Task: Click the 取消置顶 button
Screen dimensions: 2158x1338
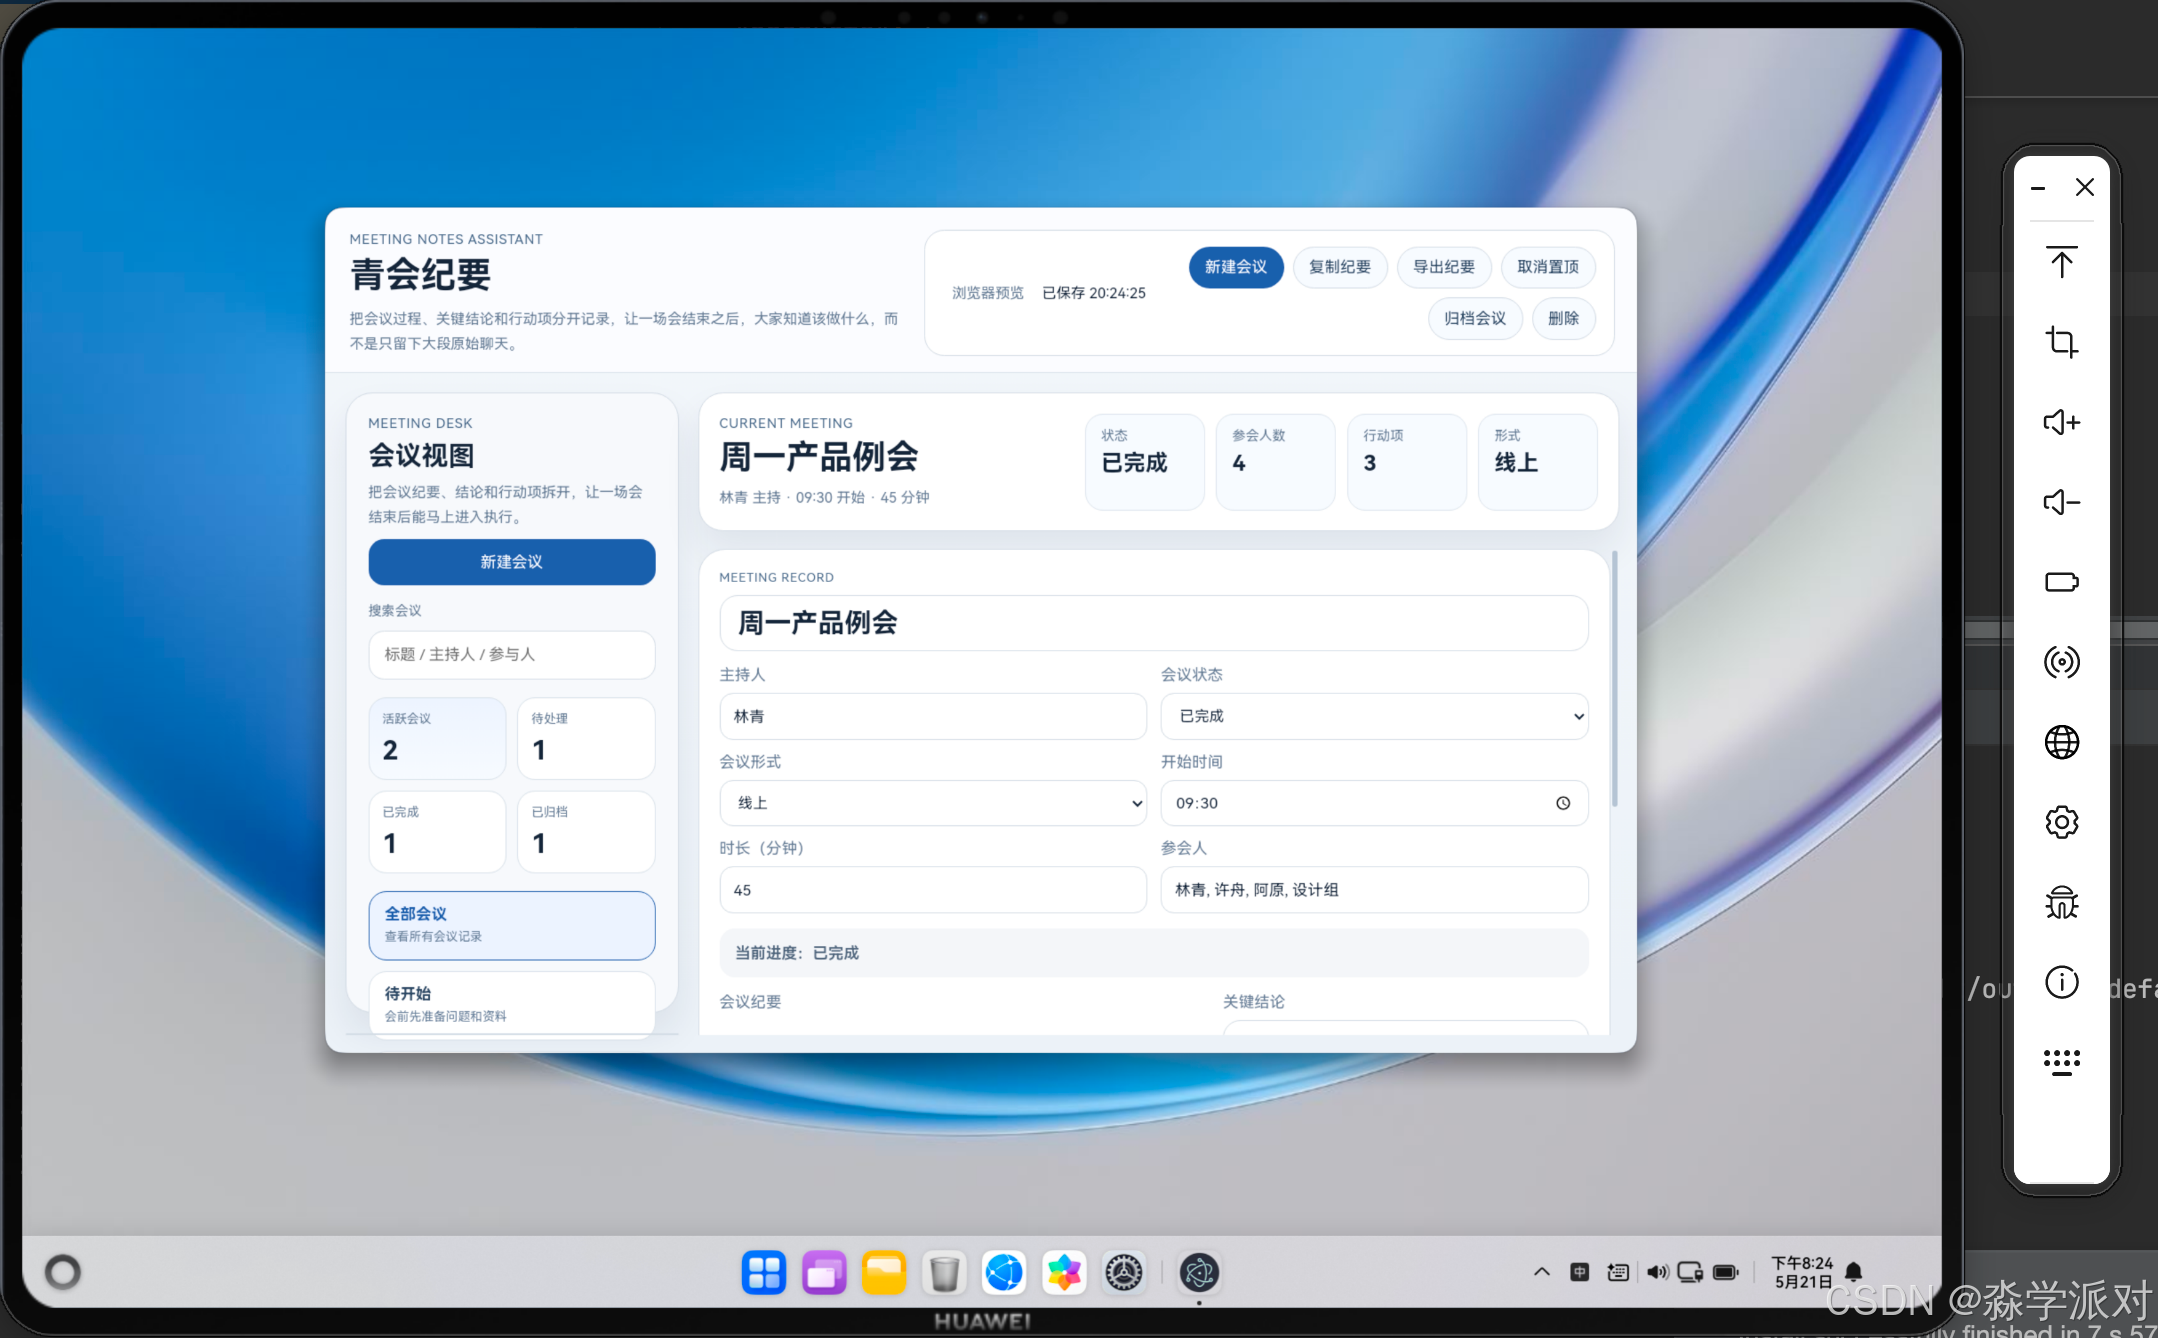Action: click(x=1548, y=267)
